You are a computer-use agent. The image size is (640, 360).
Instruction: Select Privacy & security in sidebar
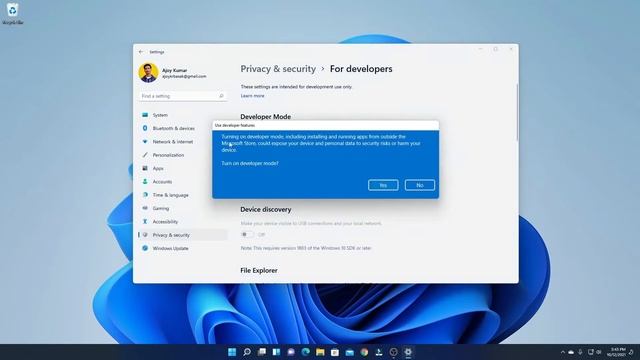pos(182,235)
